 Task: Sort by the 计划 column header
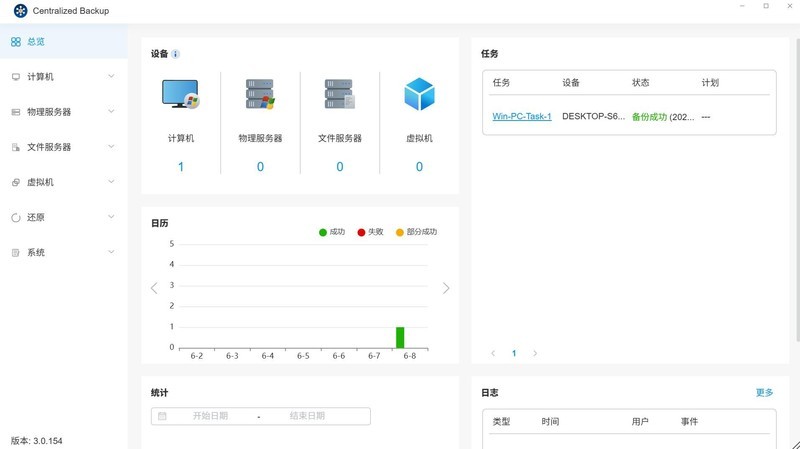coord(710,83)
